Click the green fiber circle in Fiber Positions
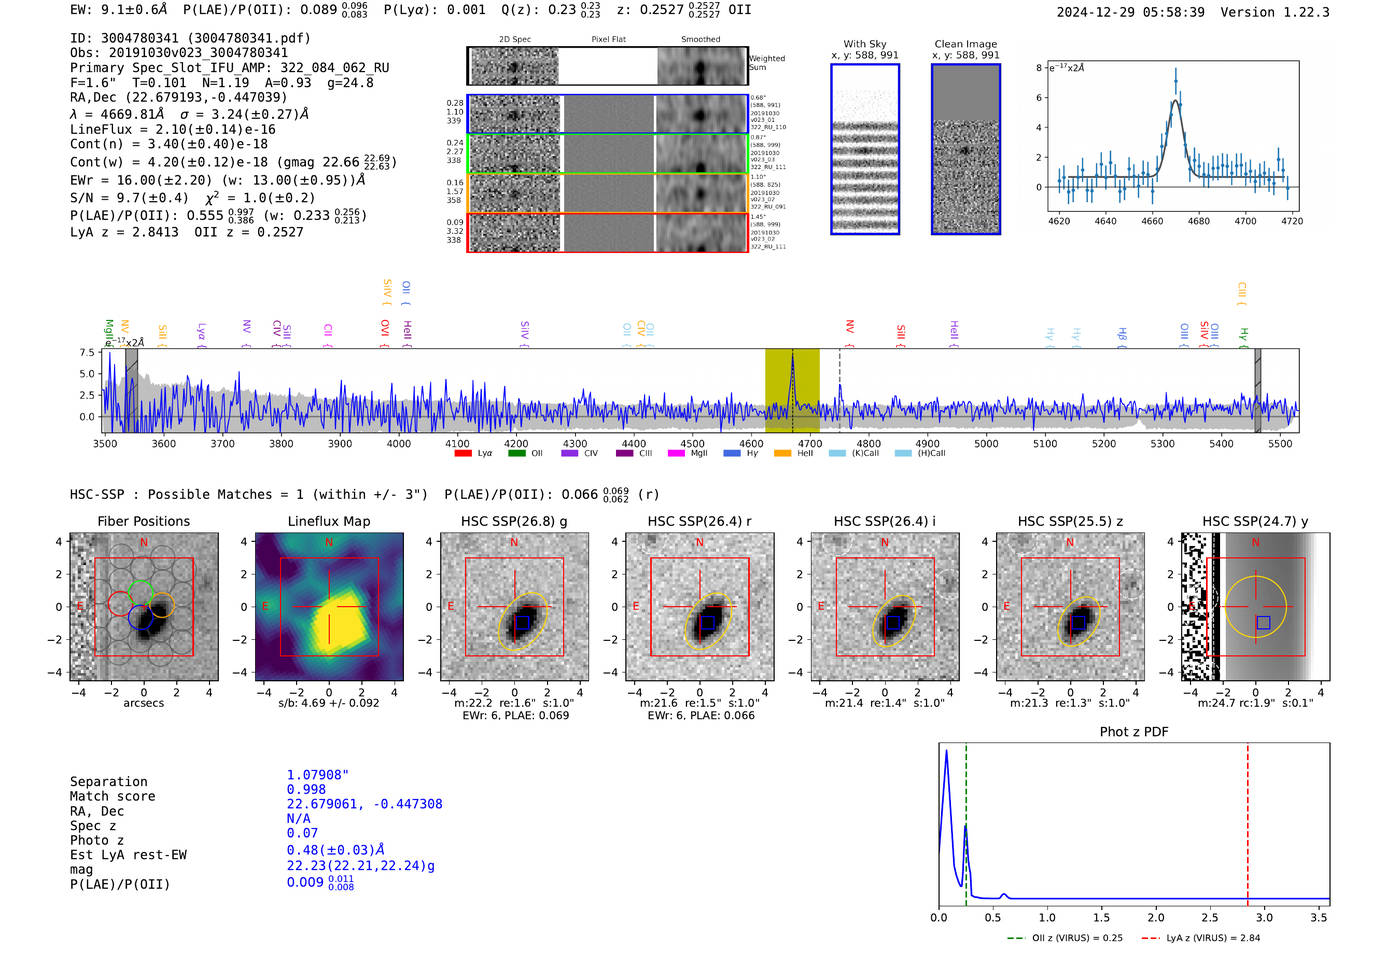The width and height of the screenshot is (1400, 953). click(x=140, y=592)
